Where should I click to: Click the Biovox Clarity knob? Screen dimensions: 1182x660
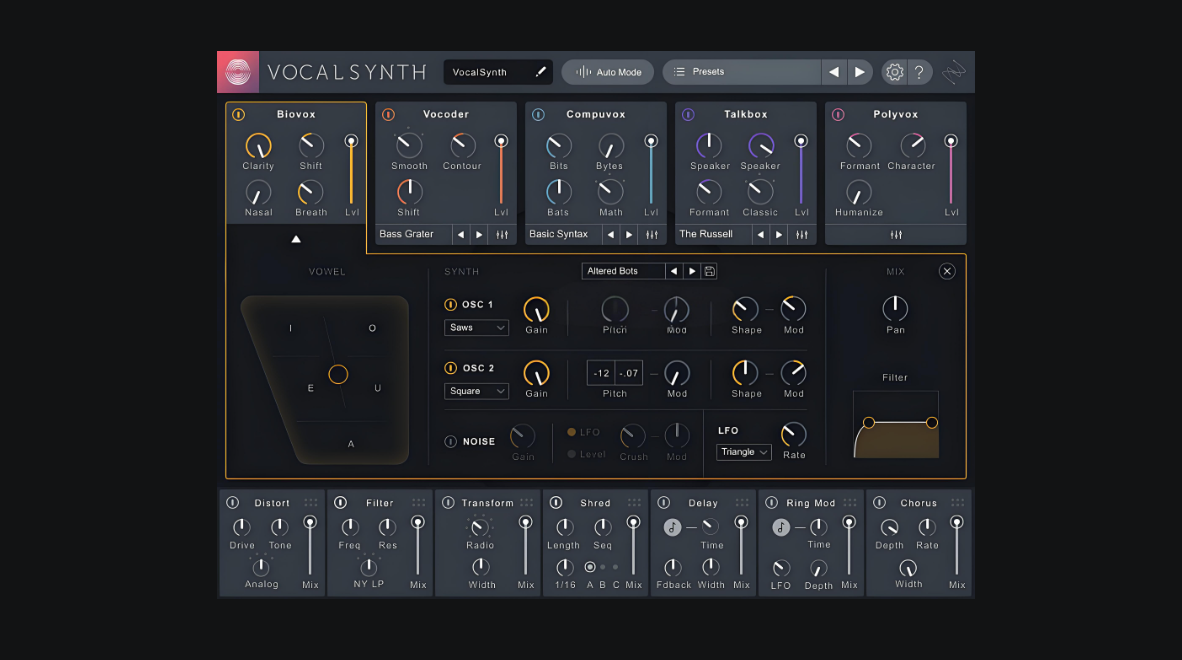[x=258, y=146]
